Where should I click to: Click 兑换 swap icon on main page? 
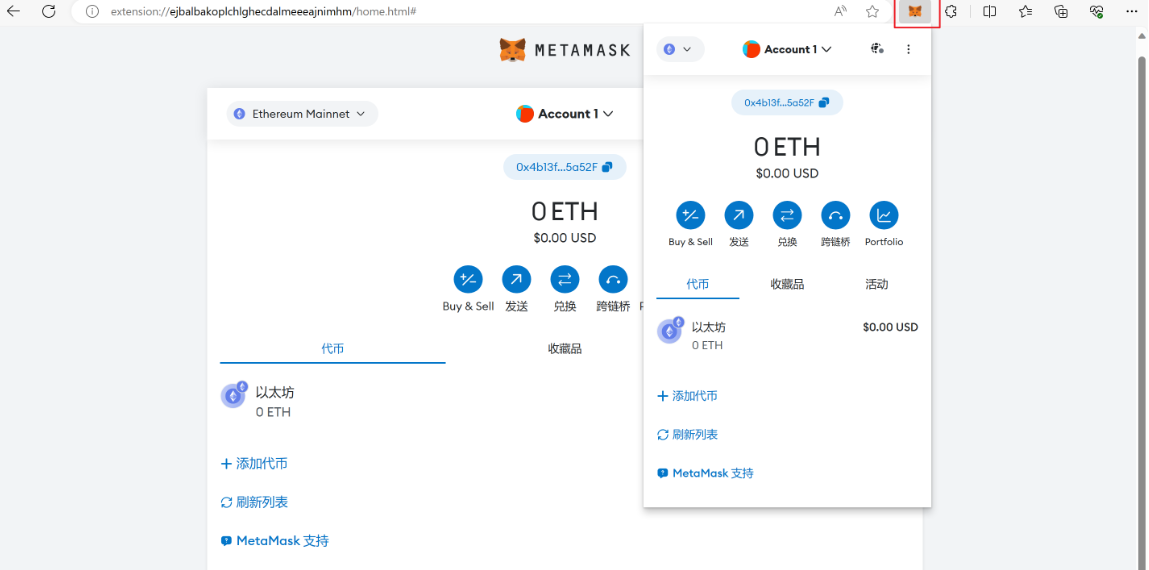[x=565, y=280]
